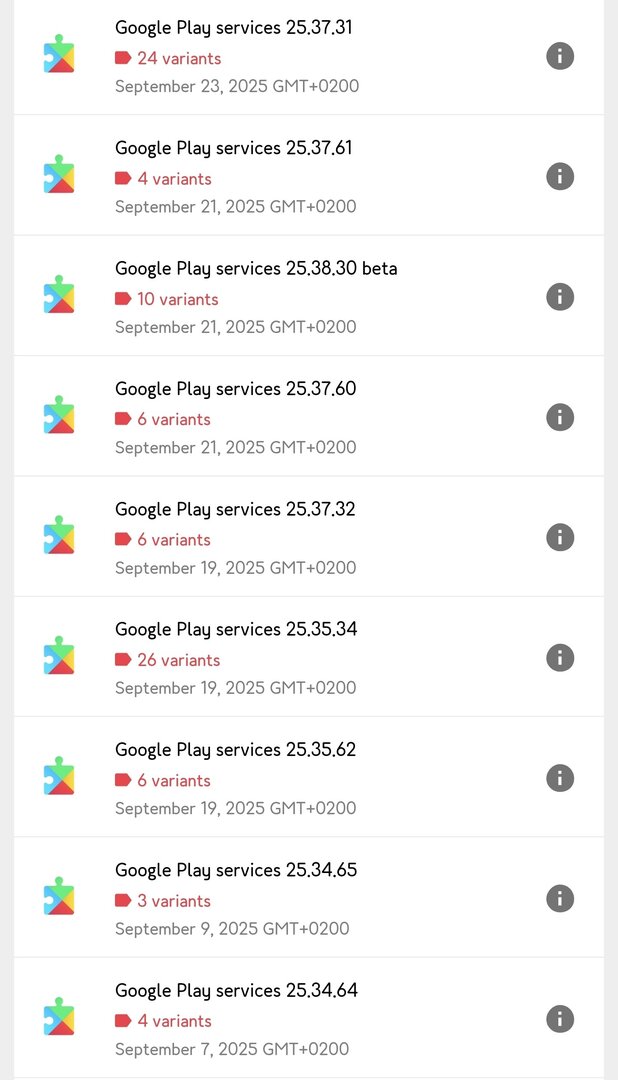Open Google Play services 25.37.31 title link
618x1080 pixels.
(x=233, y=28)
